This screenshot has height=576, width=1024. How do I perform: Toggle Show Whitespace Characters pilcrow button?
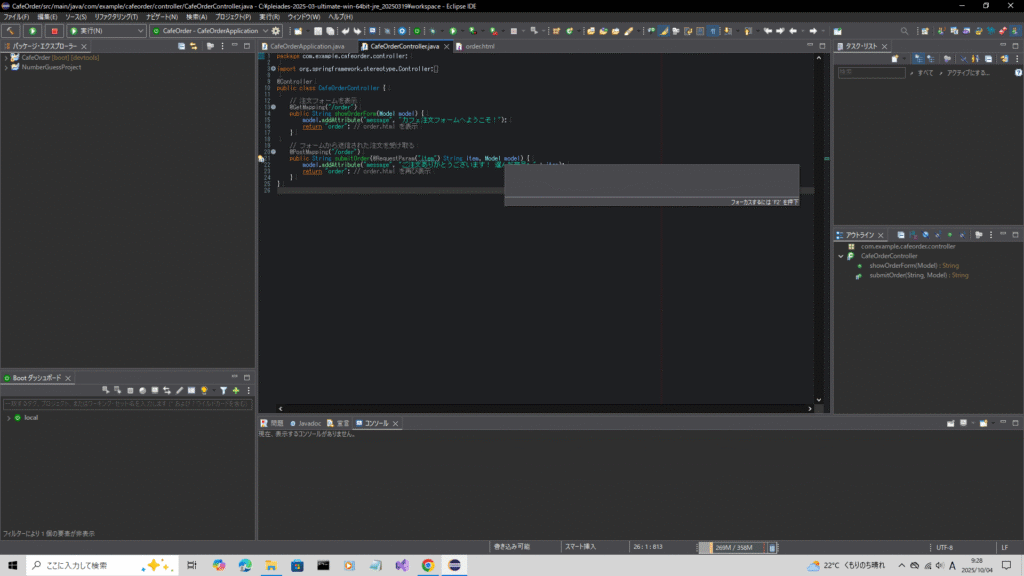click(713, 31)
